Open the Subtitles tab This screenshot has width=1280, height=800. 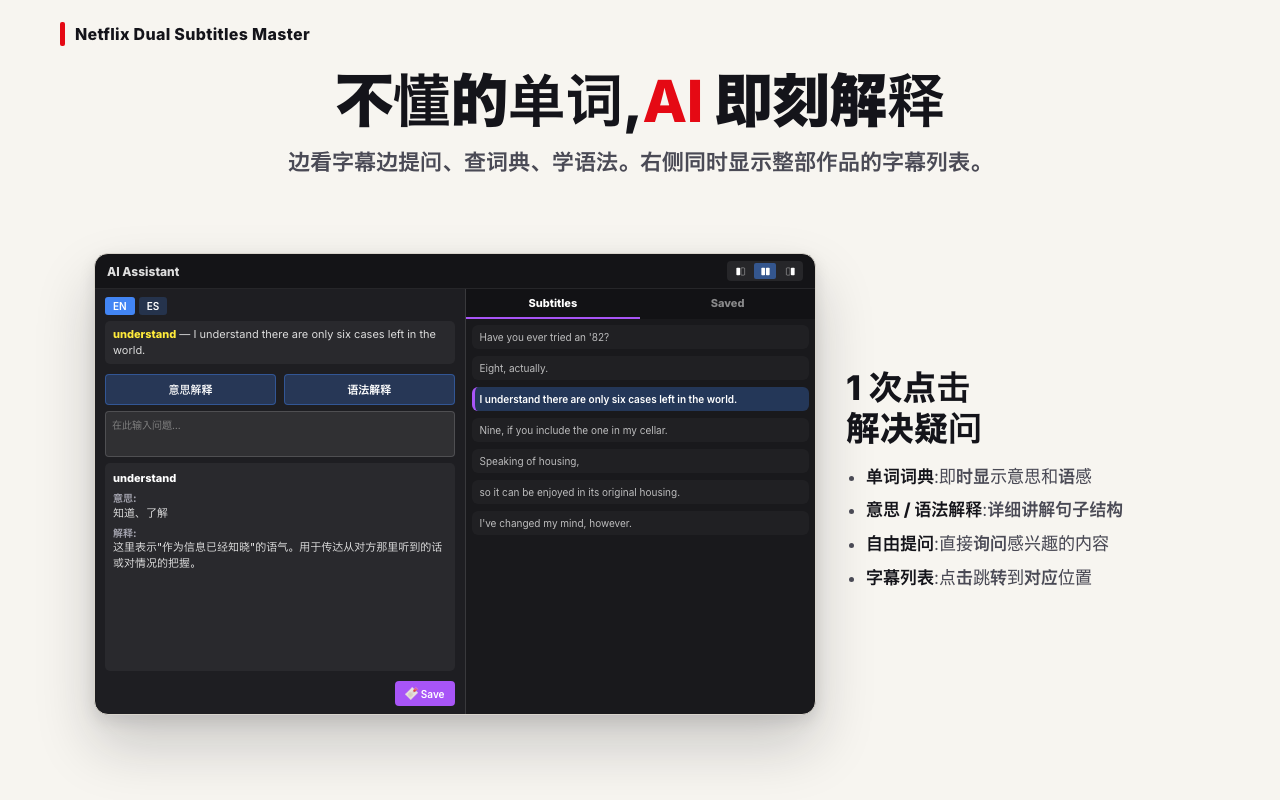click(553, 303)
